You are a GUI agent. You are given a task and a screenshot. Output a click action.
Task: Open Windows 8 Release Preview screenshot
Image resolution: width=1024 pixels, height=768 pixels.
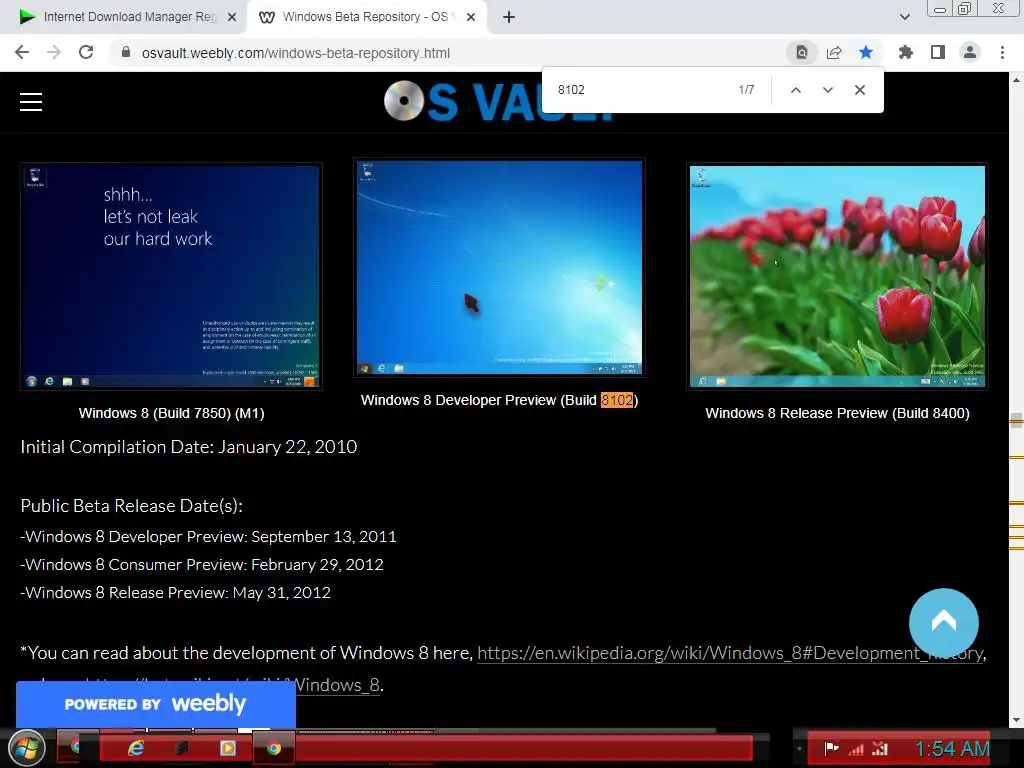tap(837, 276)
